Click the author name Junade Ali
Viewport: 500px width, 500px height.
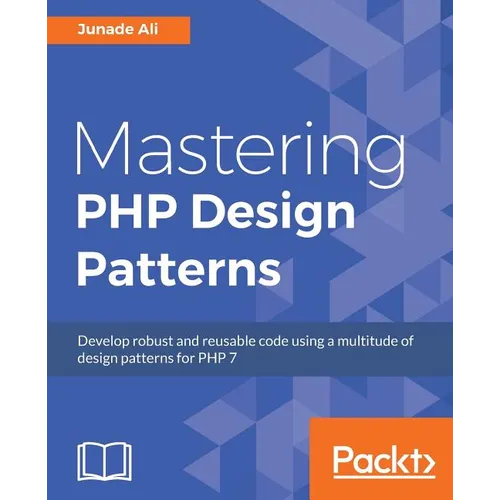coord(118,30)
